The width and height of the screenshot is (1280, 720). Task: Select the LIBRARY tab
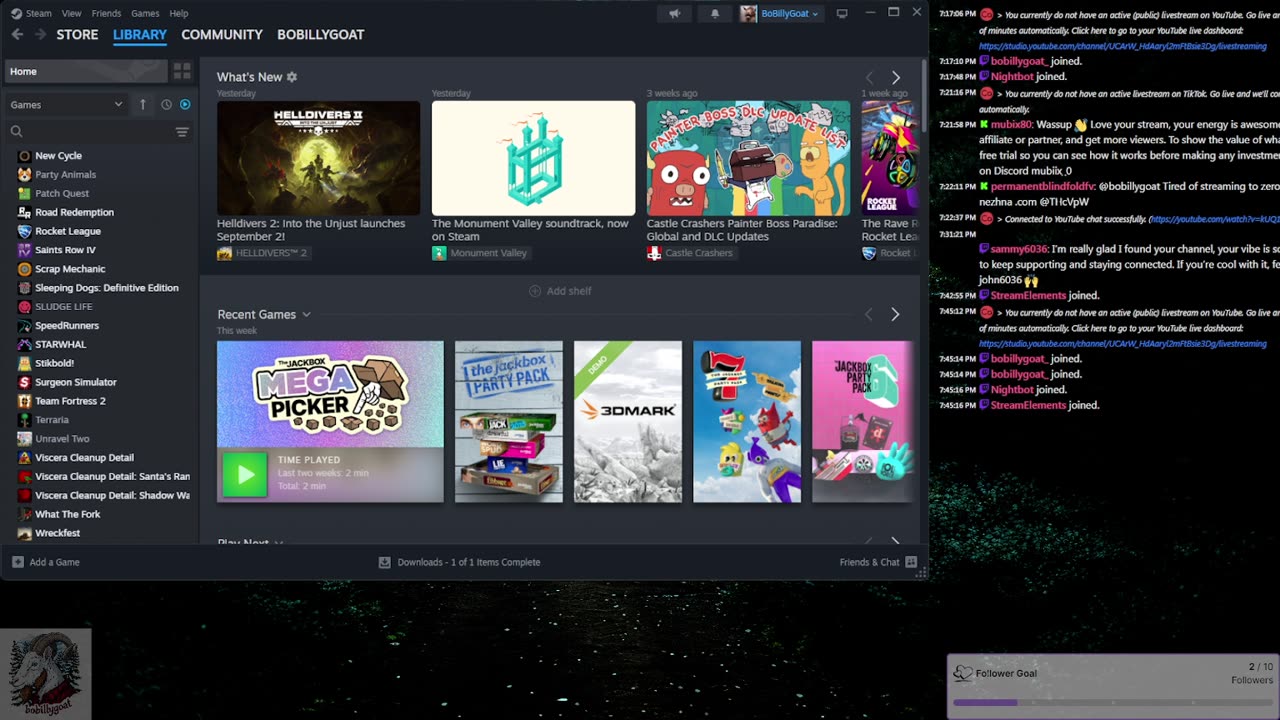(140, 34)
